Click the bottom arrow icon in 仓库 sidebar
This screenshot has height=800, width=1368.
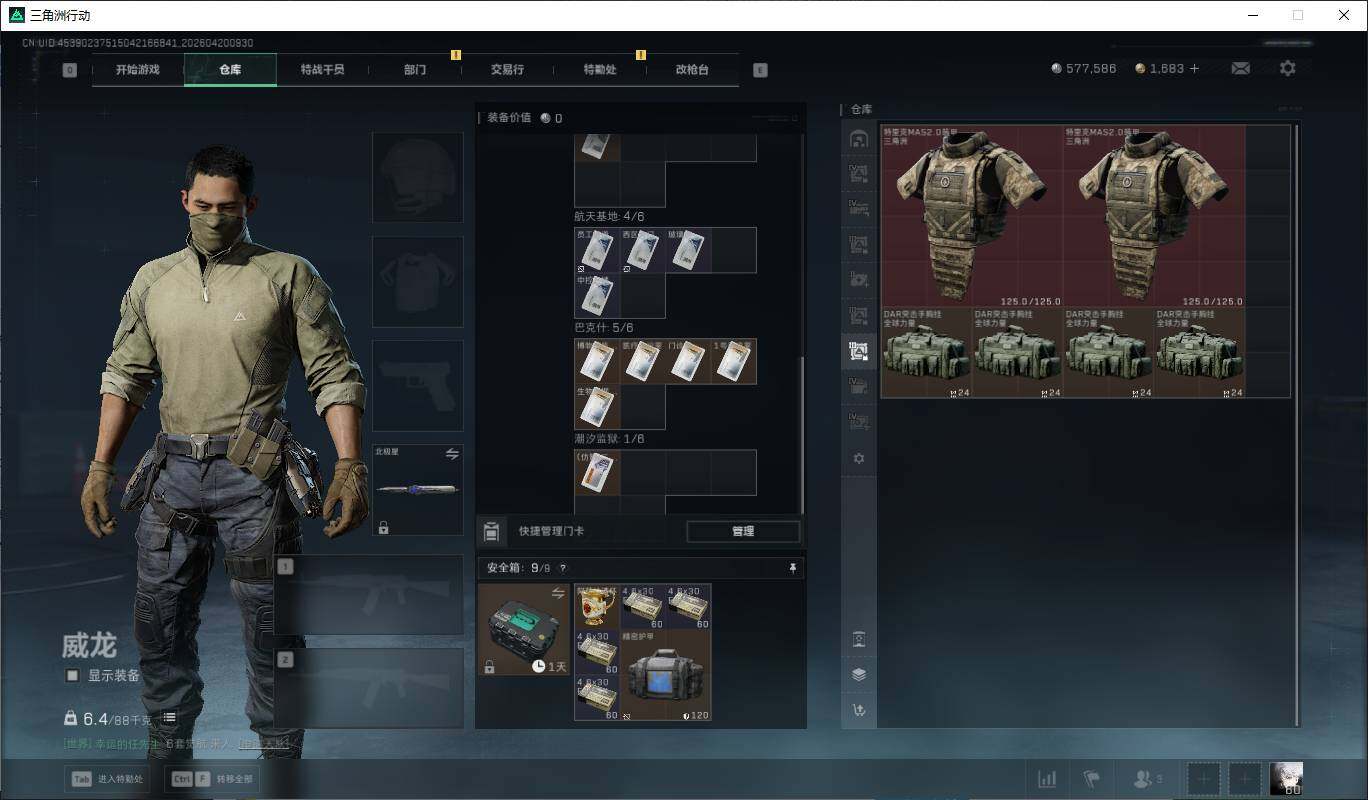click(x=858, y=710)
